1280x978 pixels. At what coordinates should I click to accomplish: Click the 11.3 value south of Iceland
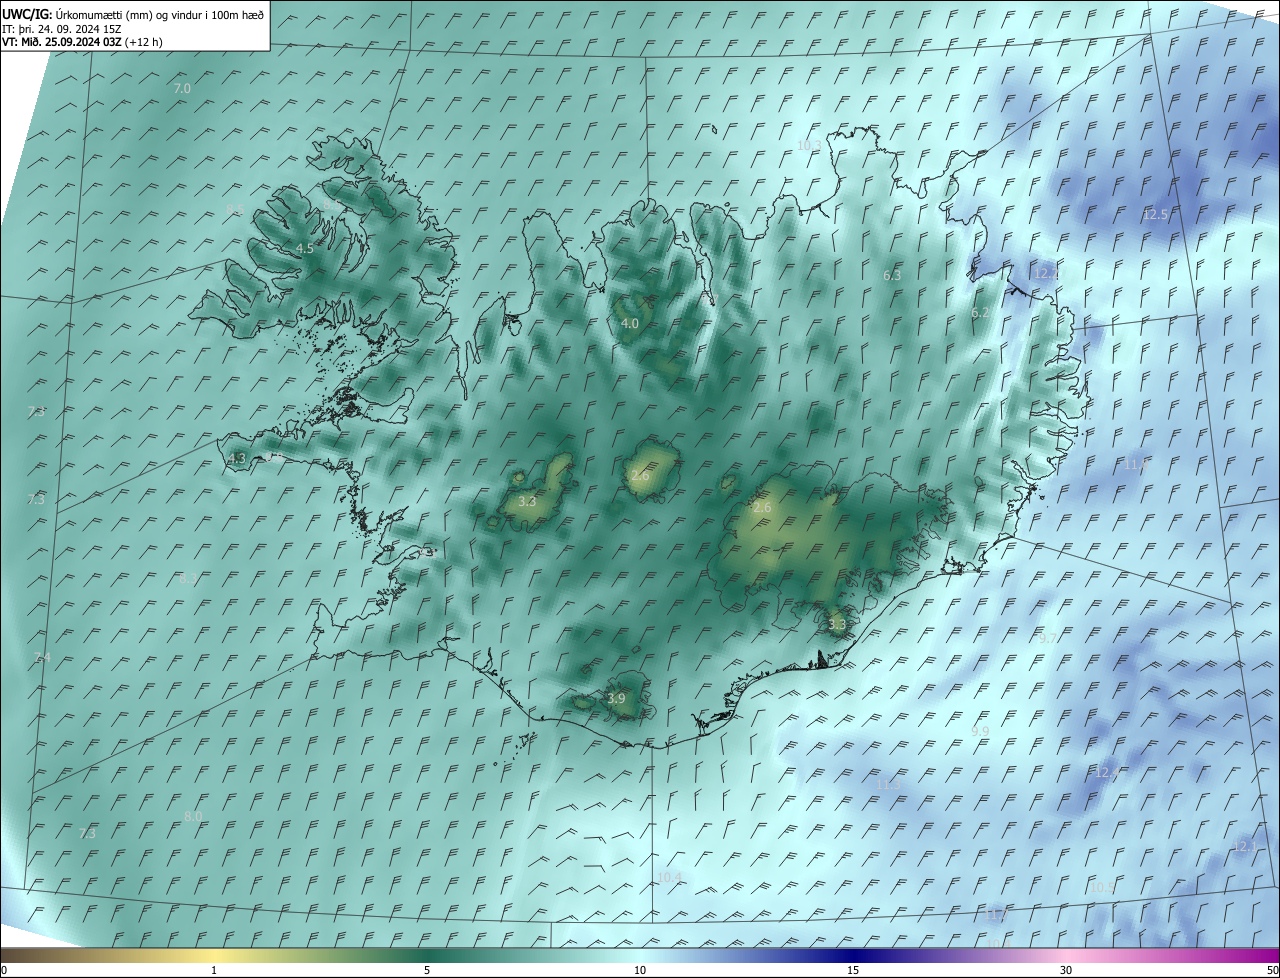[x=887, y=785]
